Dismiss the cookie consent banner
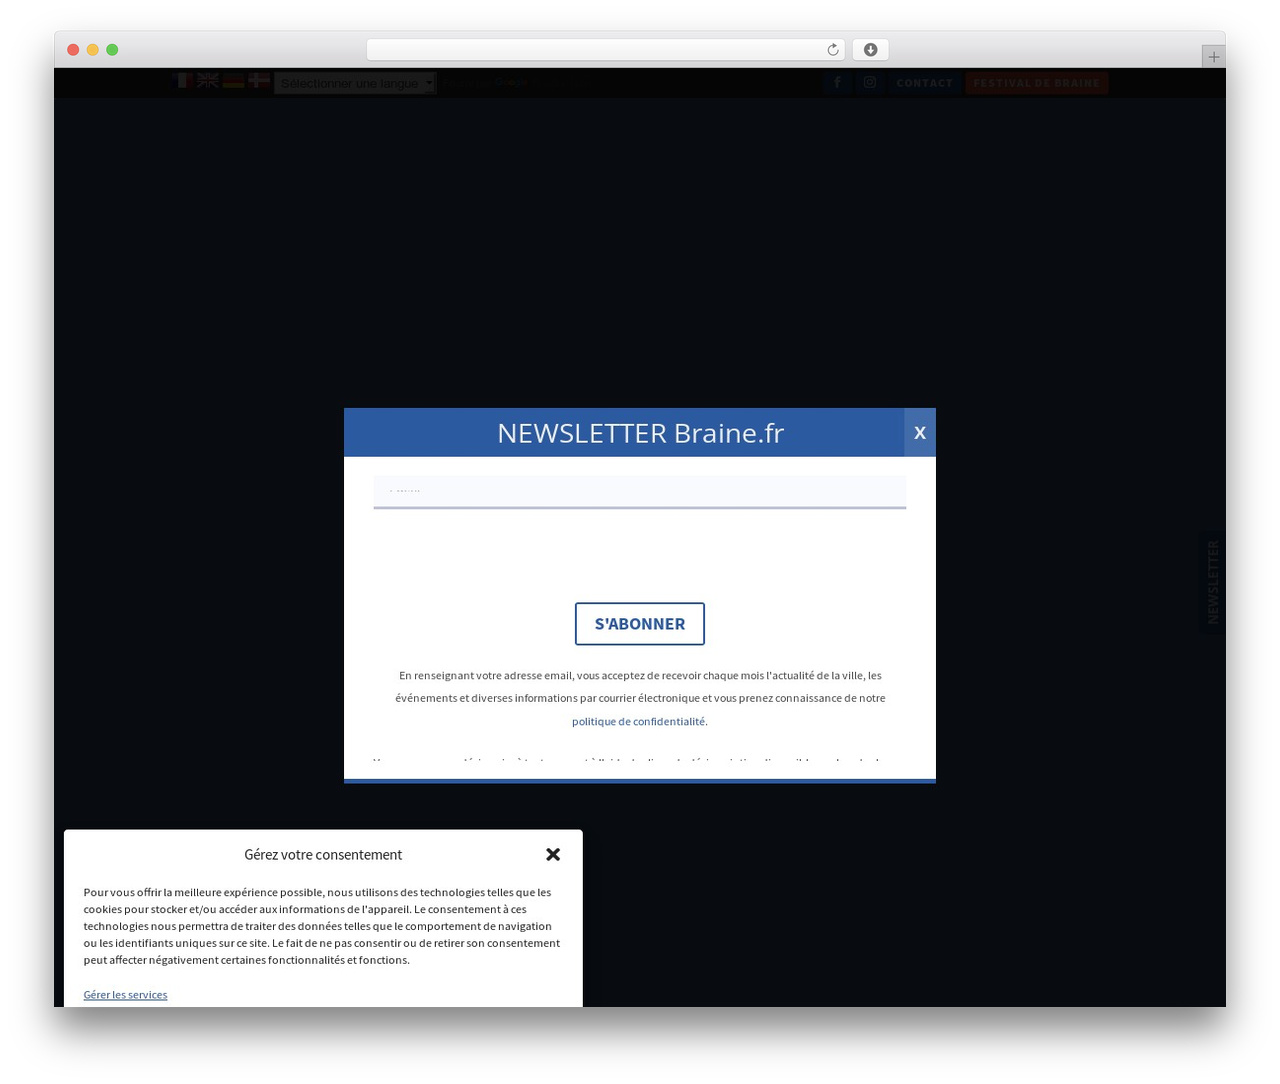Screen dimensions: 1280x1084 tap(553, 854)
